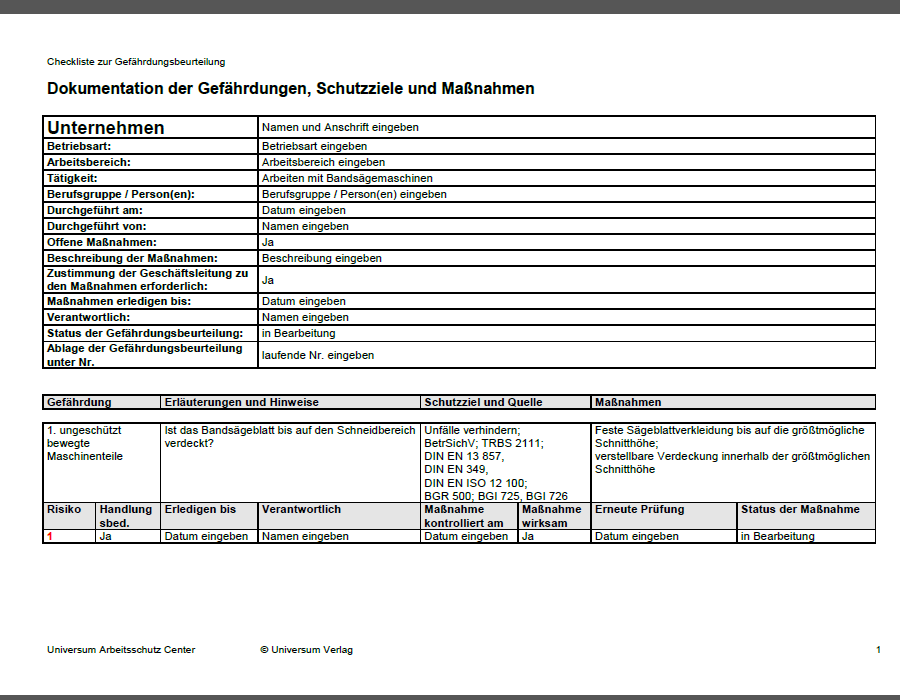
Task: Select the 'Betriebsart eingeben' field
Action: 567,146
